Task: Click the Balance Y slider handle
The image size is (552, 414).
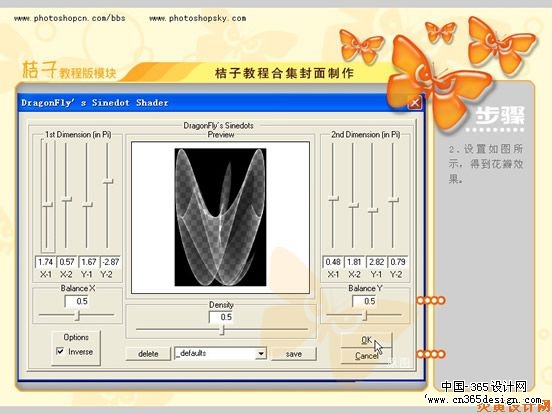Action: pos(365,315)
